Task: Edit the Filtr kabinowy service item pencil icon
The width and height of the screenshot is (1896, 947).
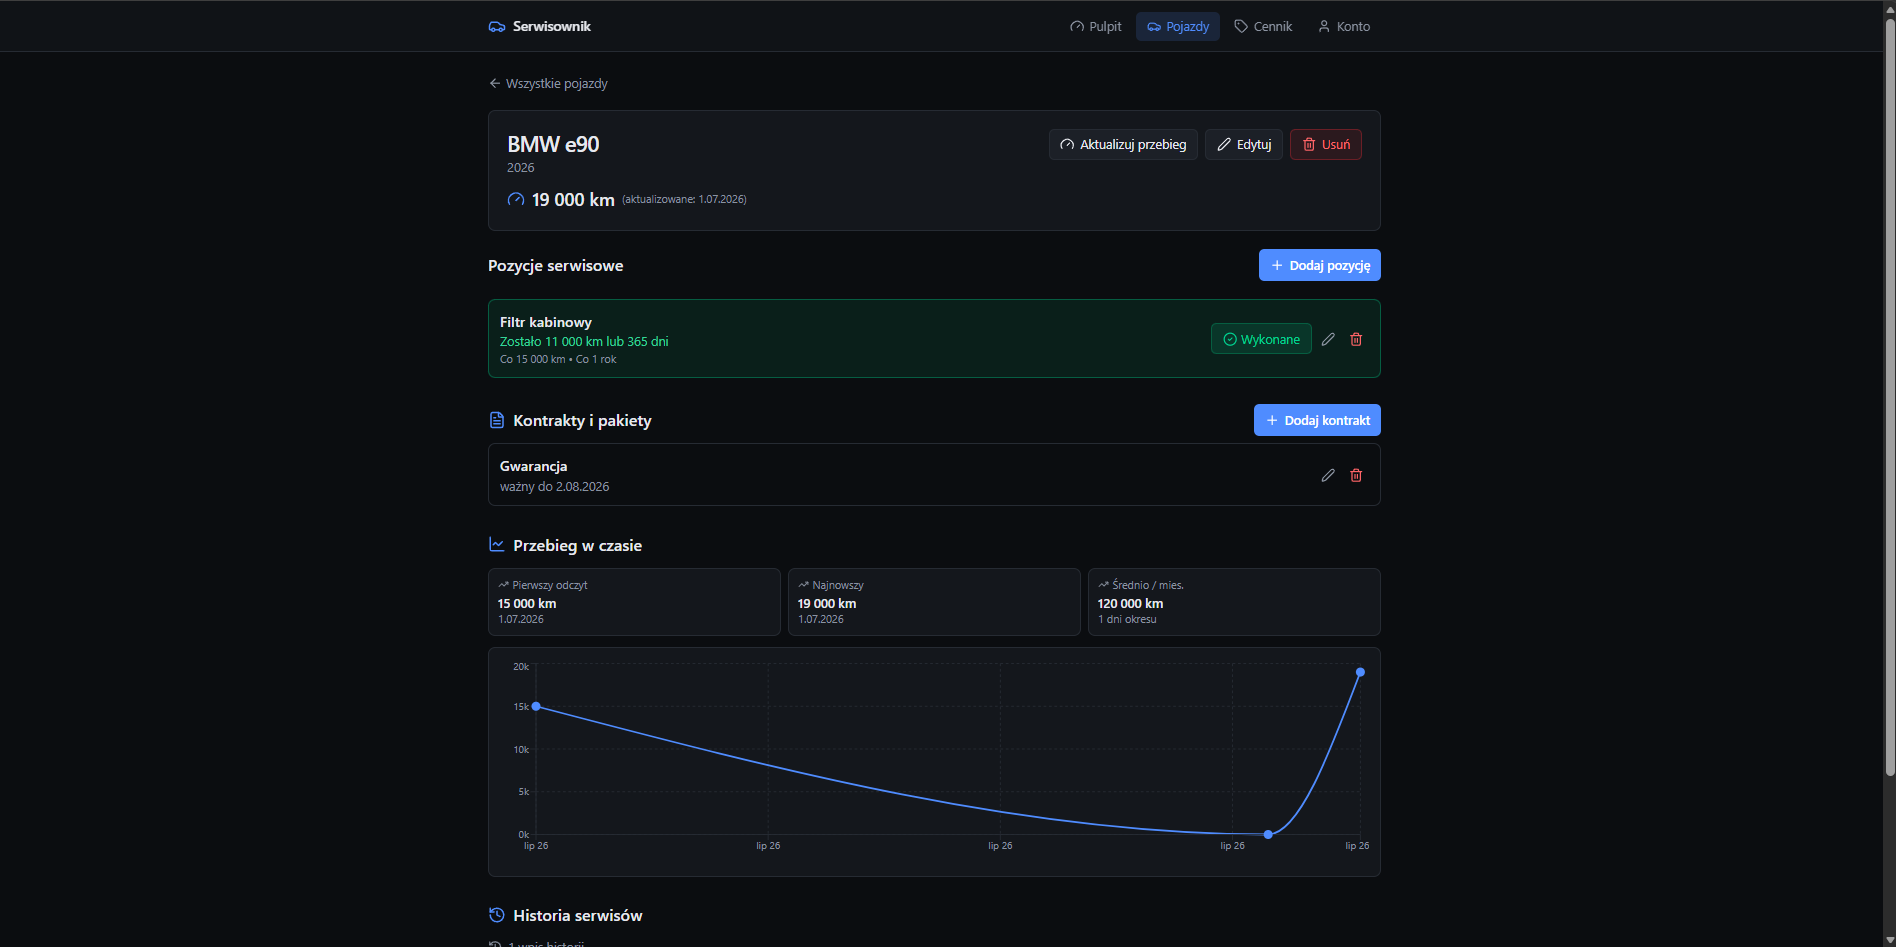Action: [1328, 339]
